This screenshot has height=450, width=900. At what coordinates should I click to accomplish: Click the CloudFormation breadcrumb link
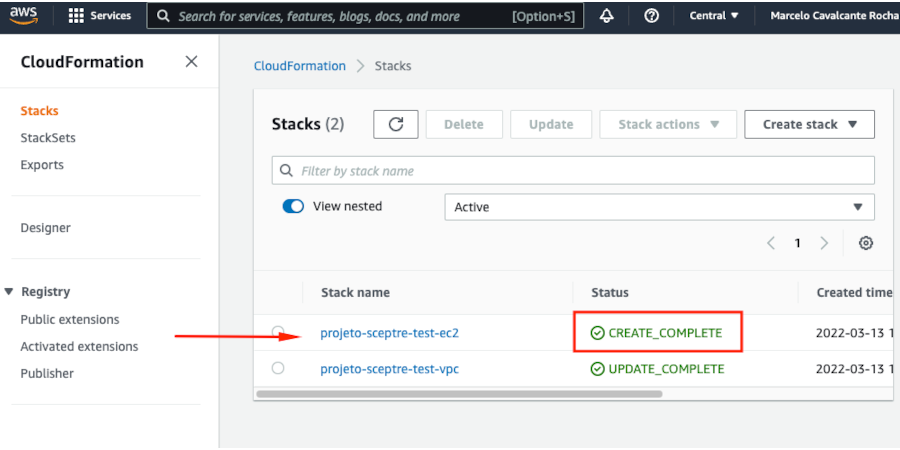tap(299, 66)
